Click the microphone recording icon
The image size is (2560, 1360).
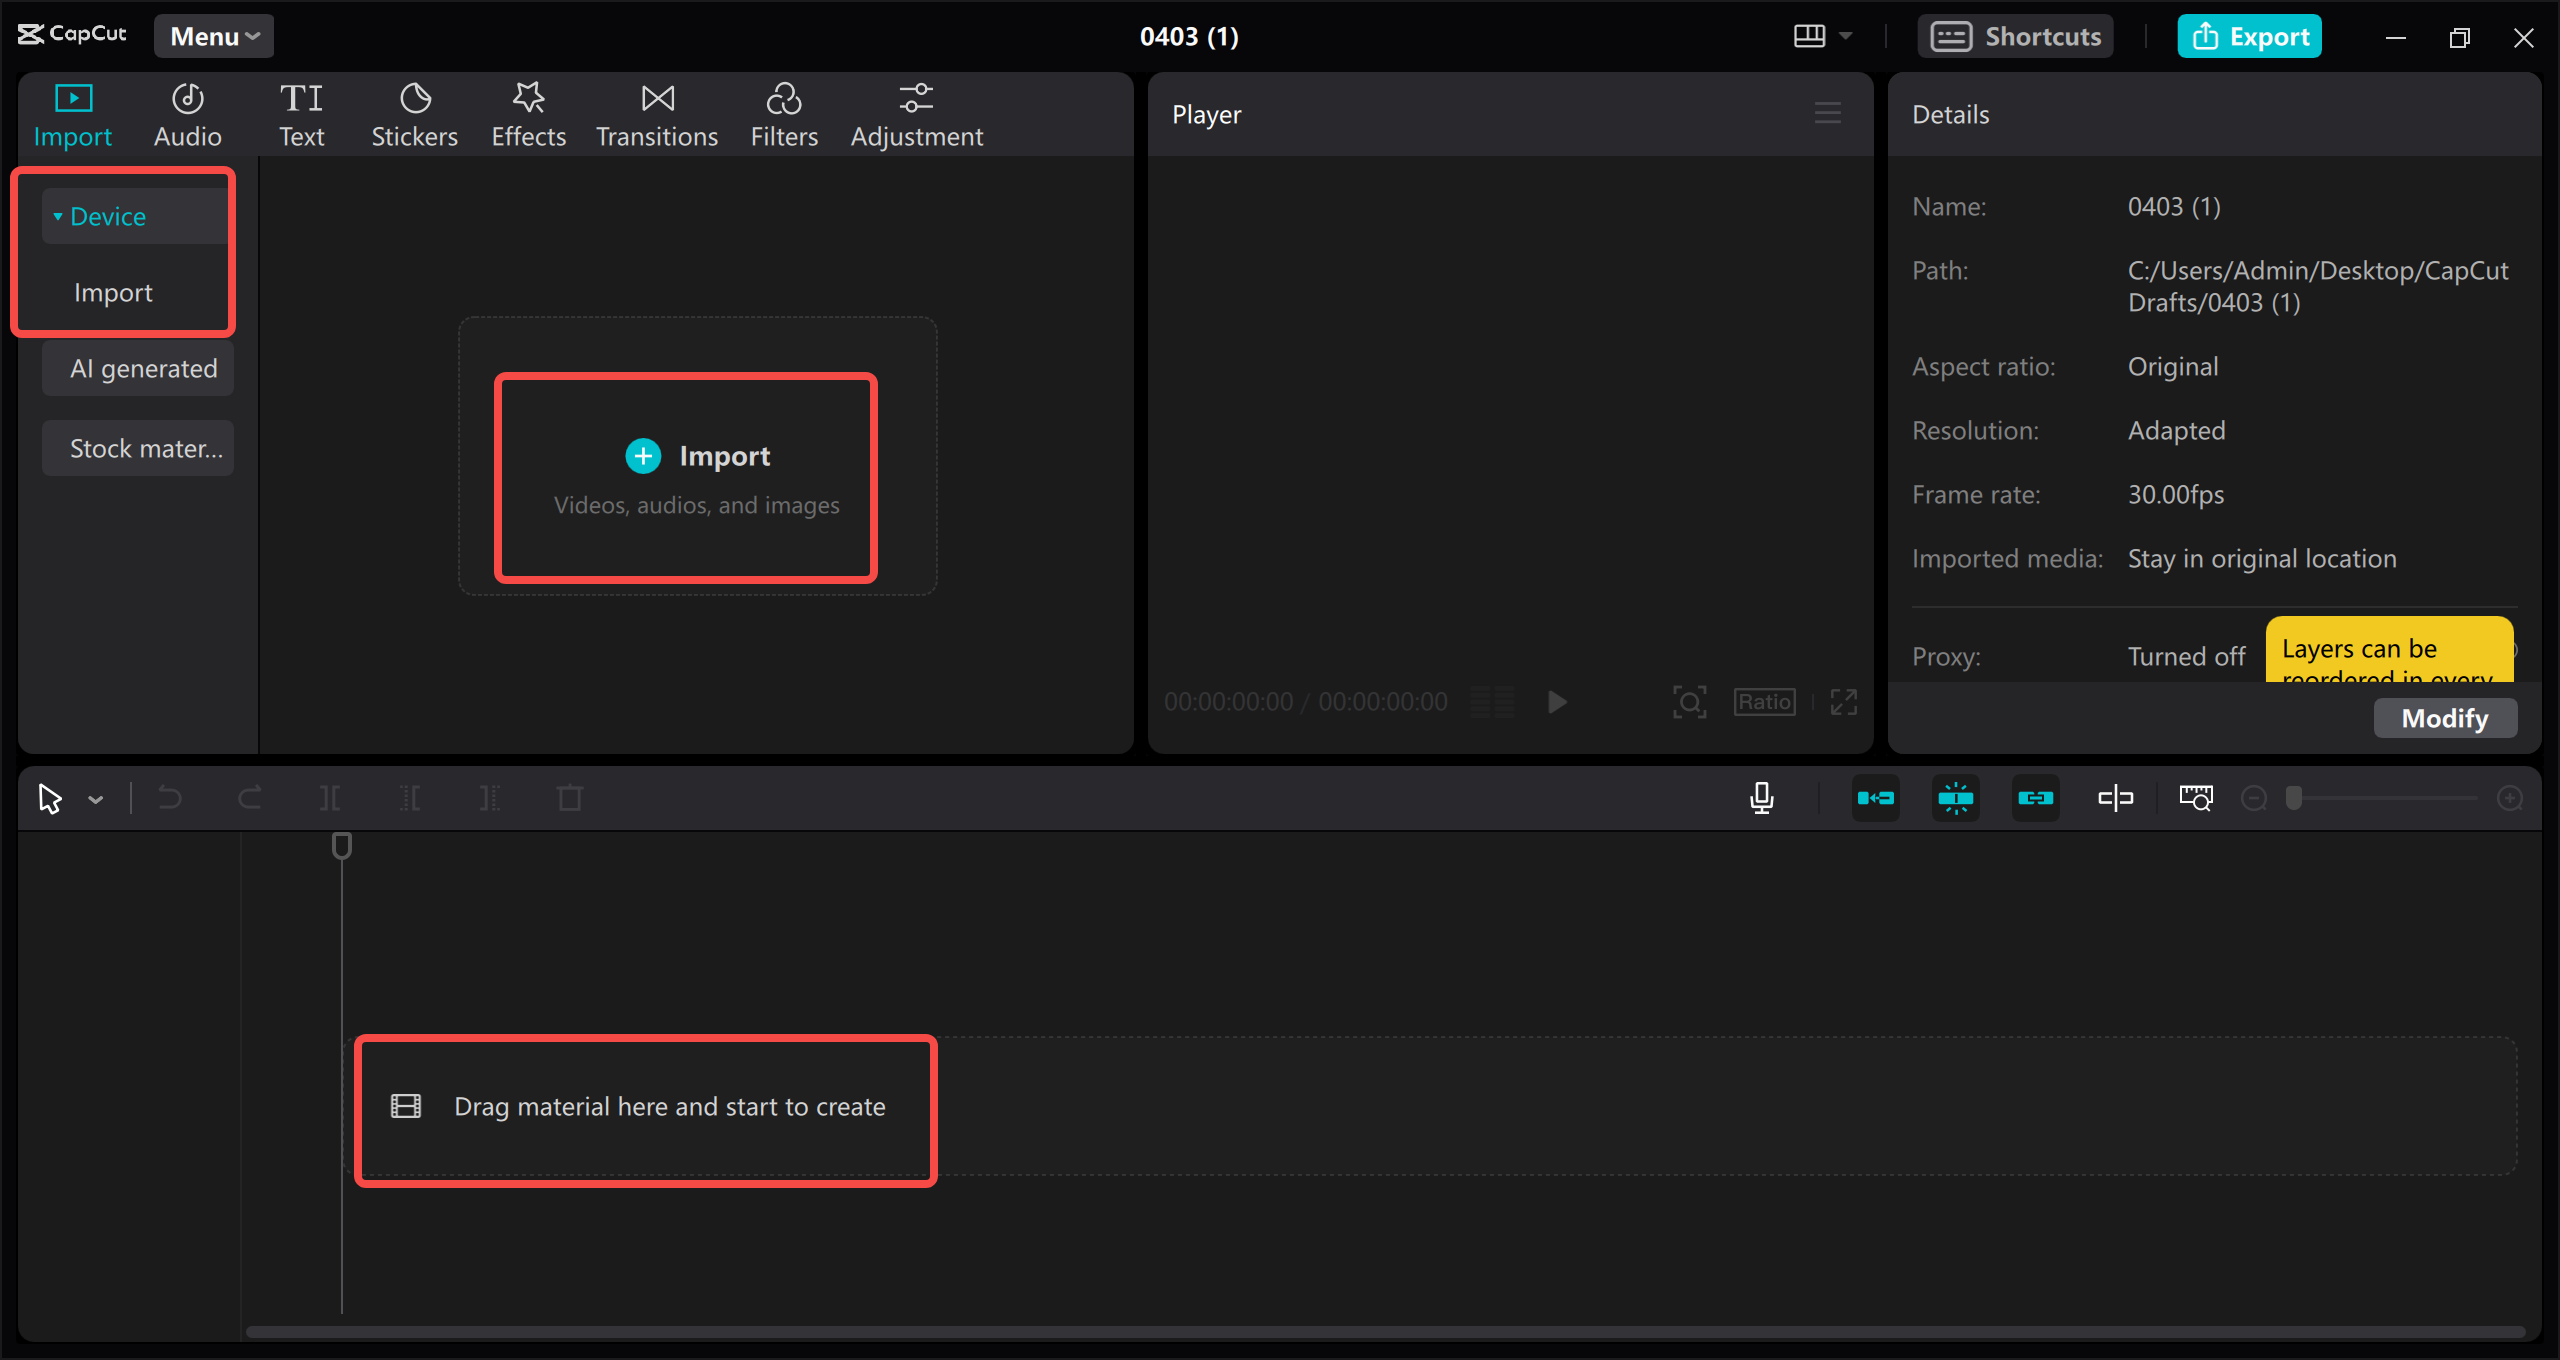click(1763, 796)
